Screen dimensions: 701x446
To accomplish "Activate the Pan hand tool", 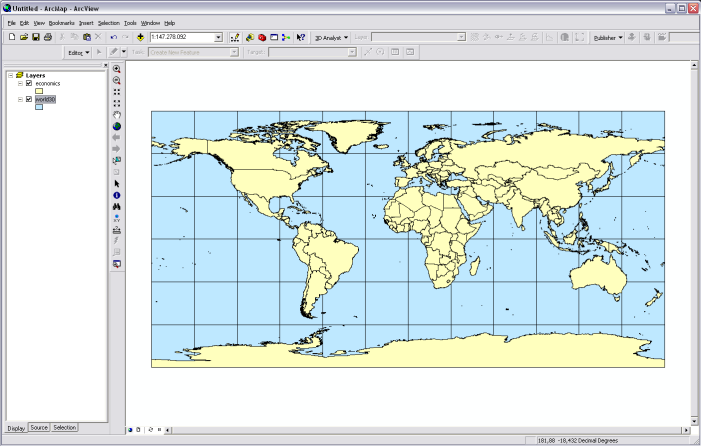I will pos(117,115).
